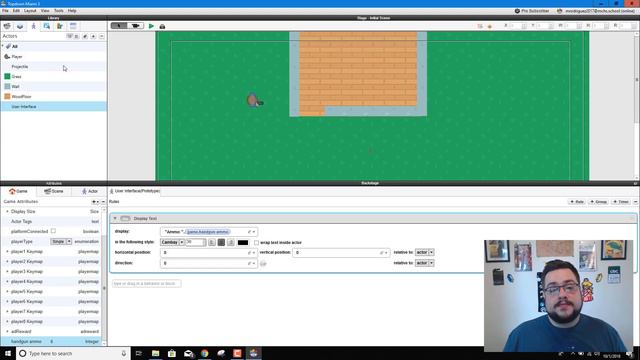Select the Grass actor
Image resolution: width=640 pixels, height=360 pixels.
click(53, 76)
